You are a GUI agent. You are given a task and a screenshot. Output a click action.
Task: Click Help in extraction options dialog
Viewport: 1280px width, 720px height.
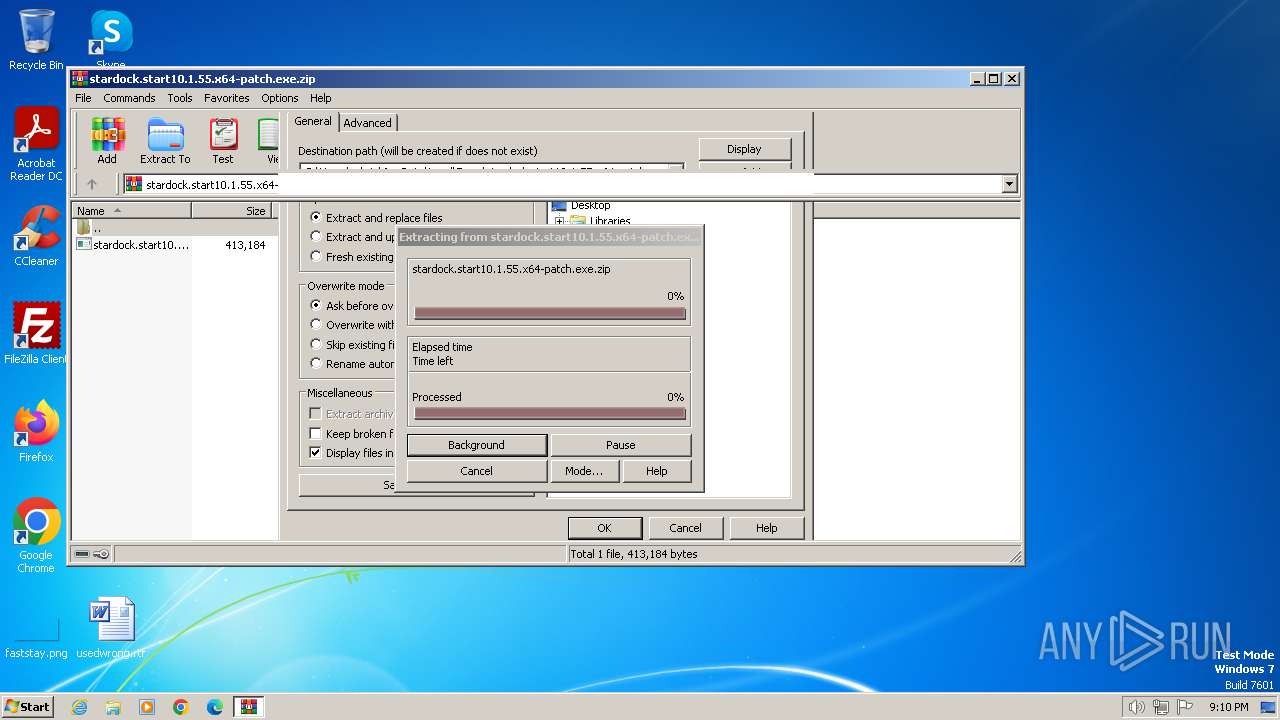766,528
